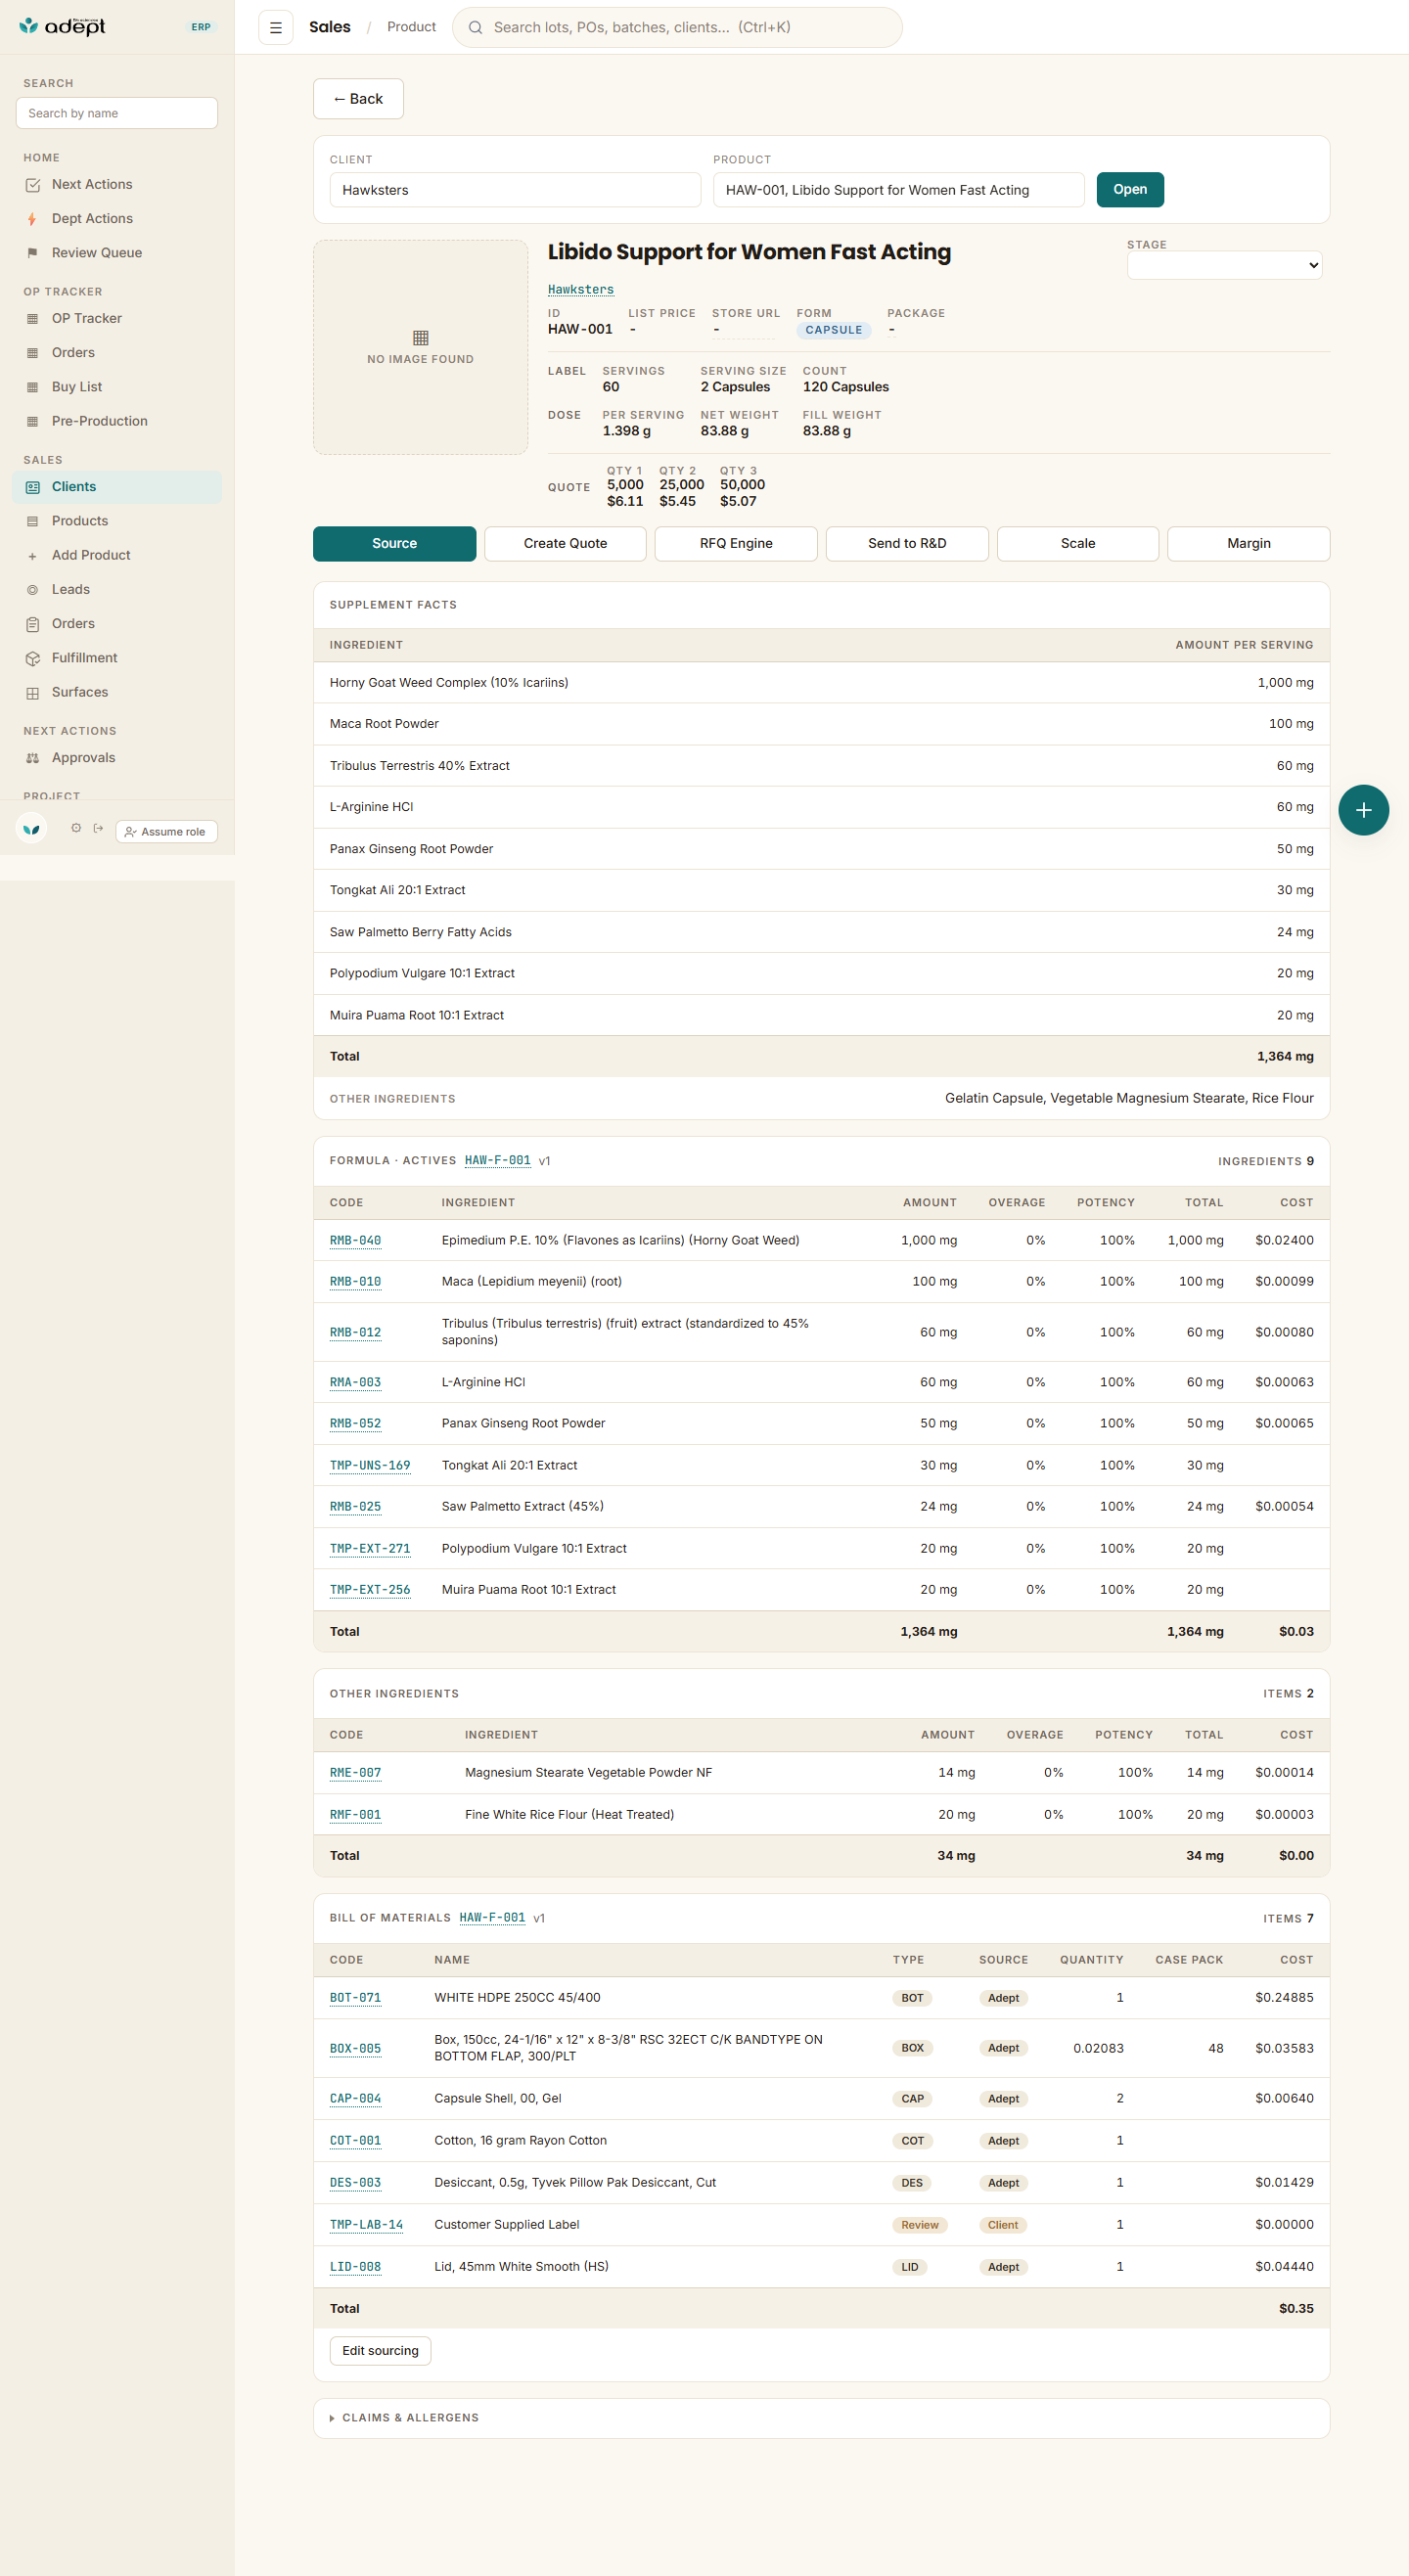Click the Surfaces table icon

(x=33, y=692)
